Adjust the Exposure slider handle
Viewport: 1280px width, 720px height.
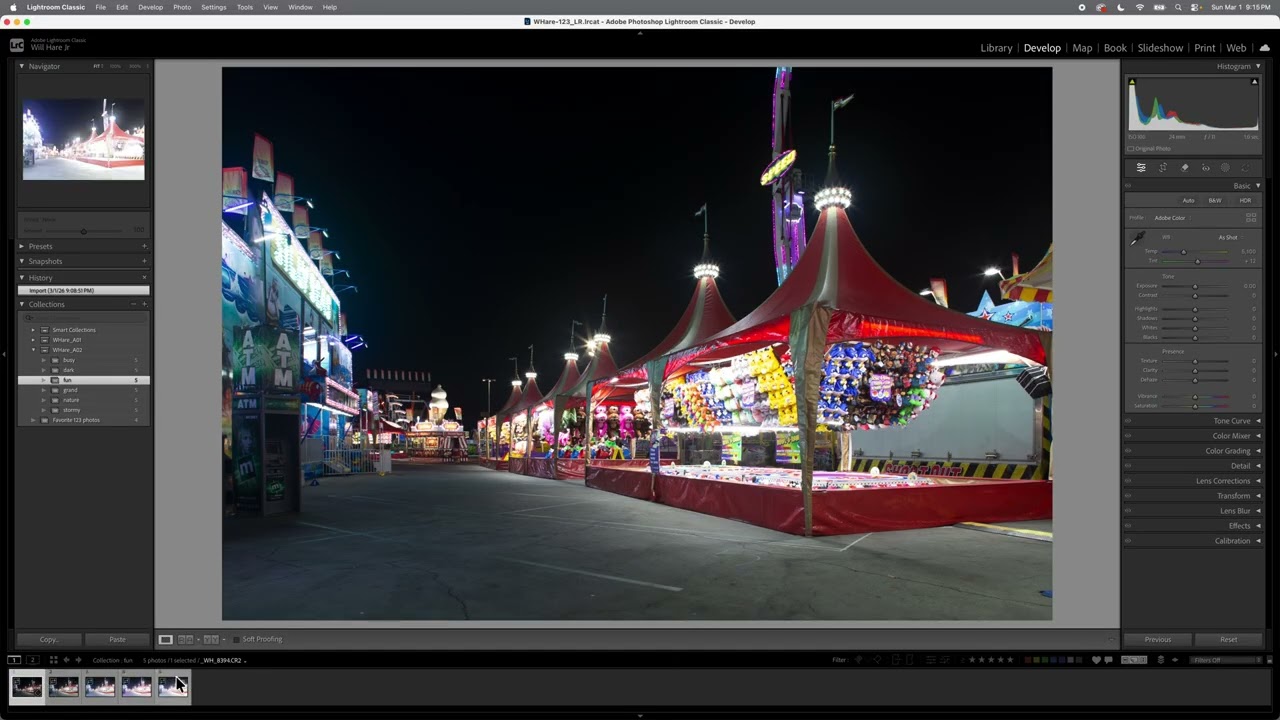tap(1194, 286)
